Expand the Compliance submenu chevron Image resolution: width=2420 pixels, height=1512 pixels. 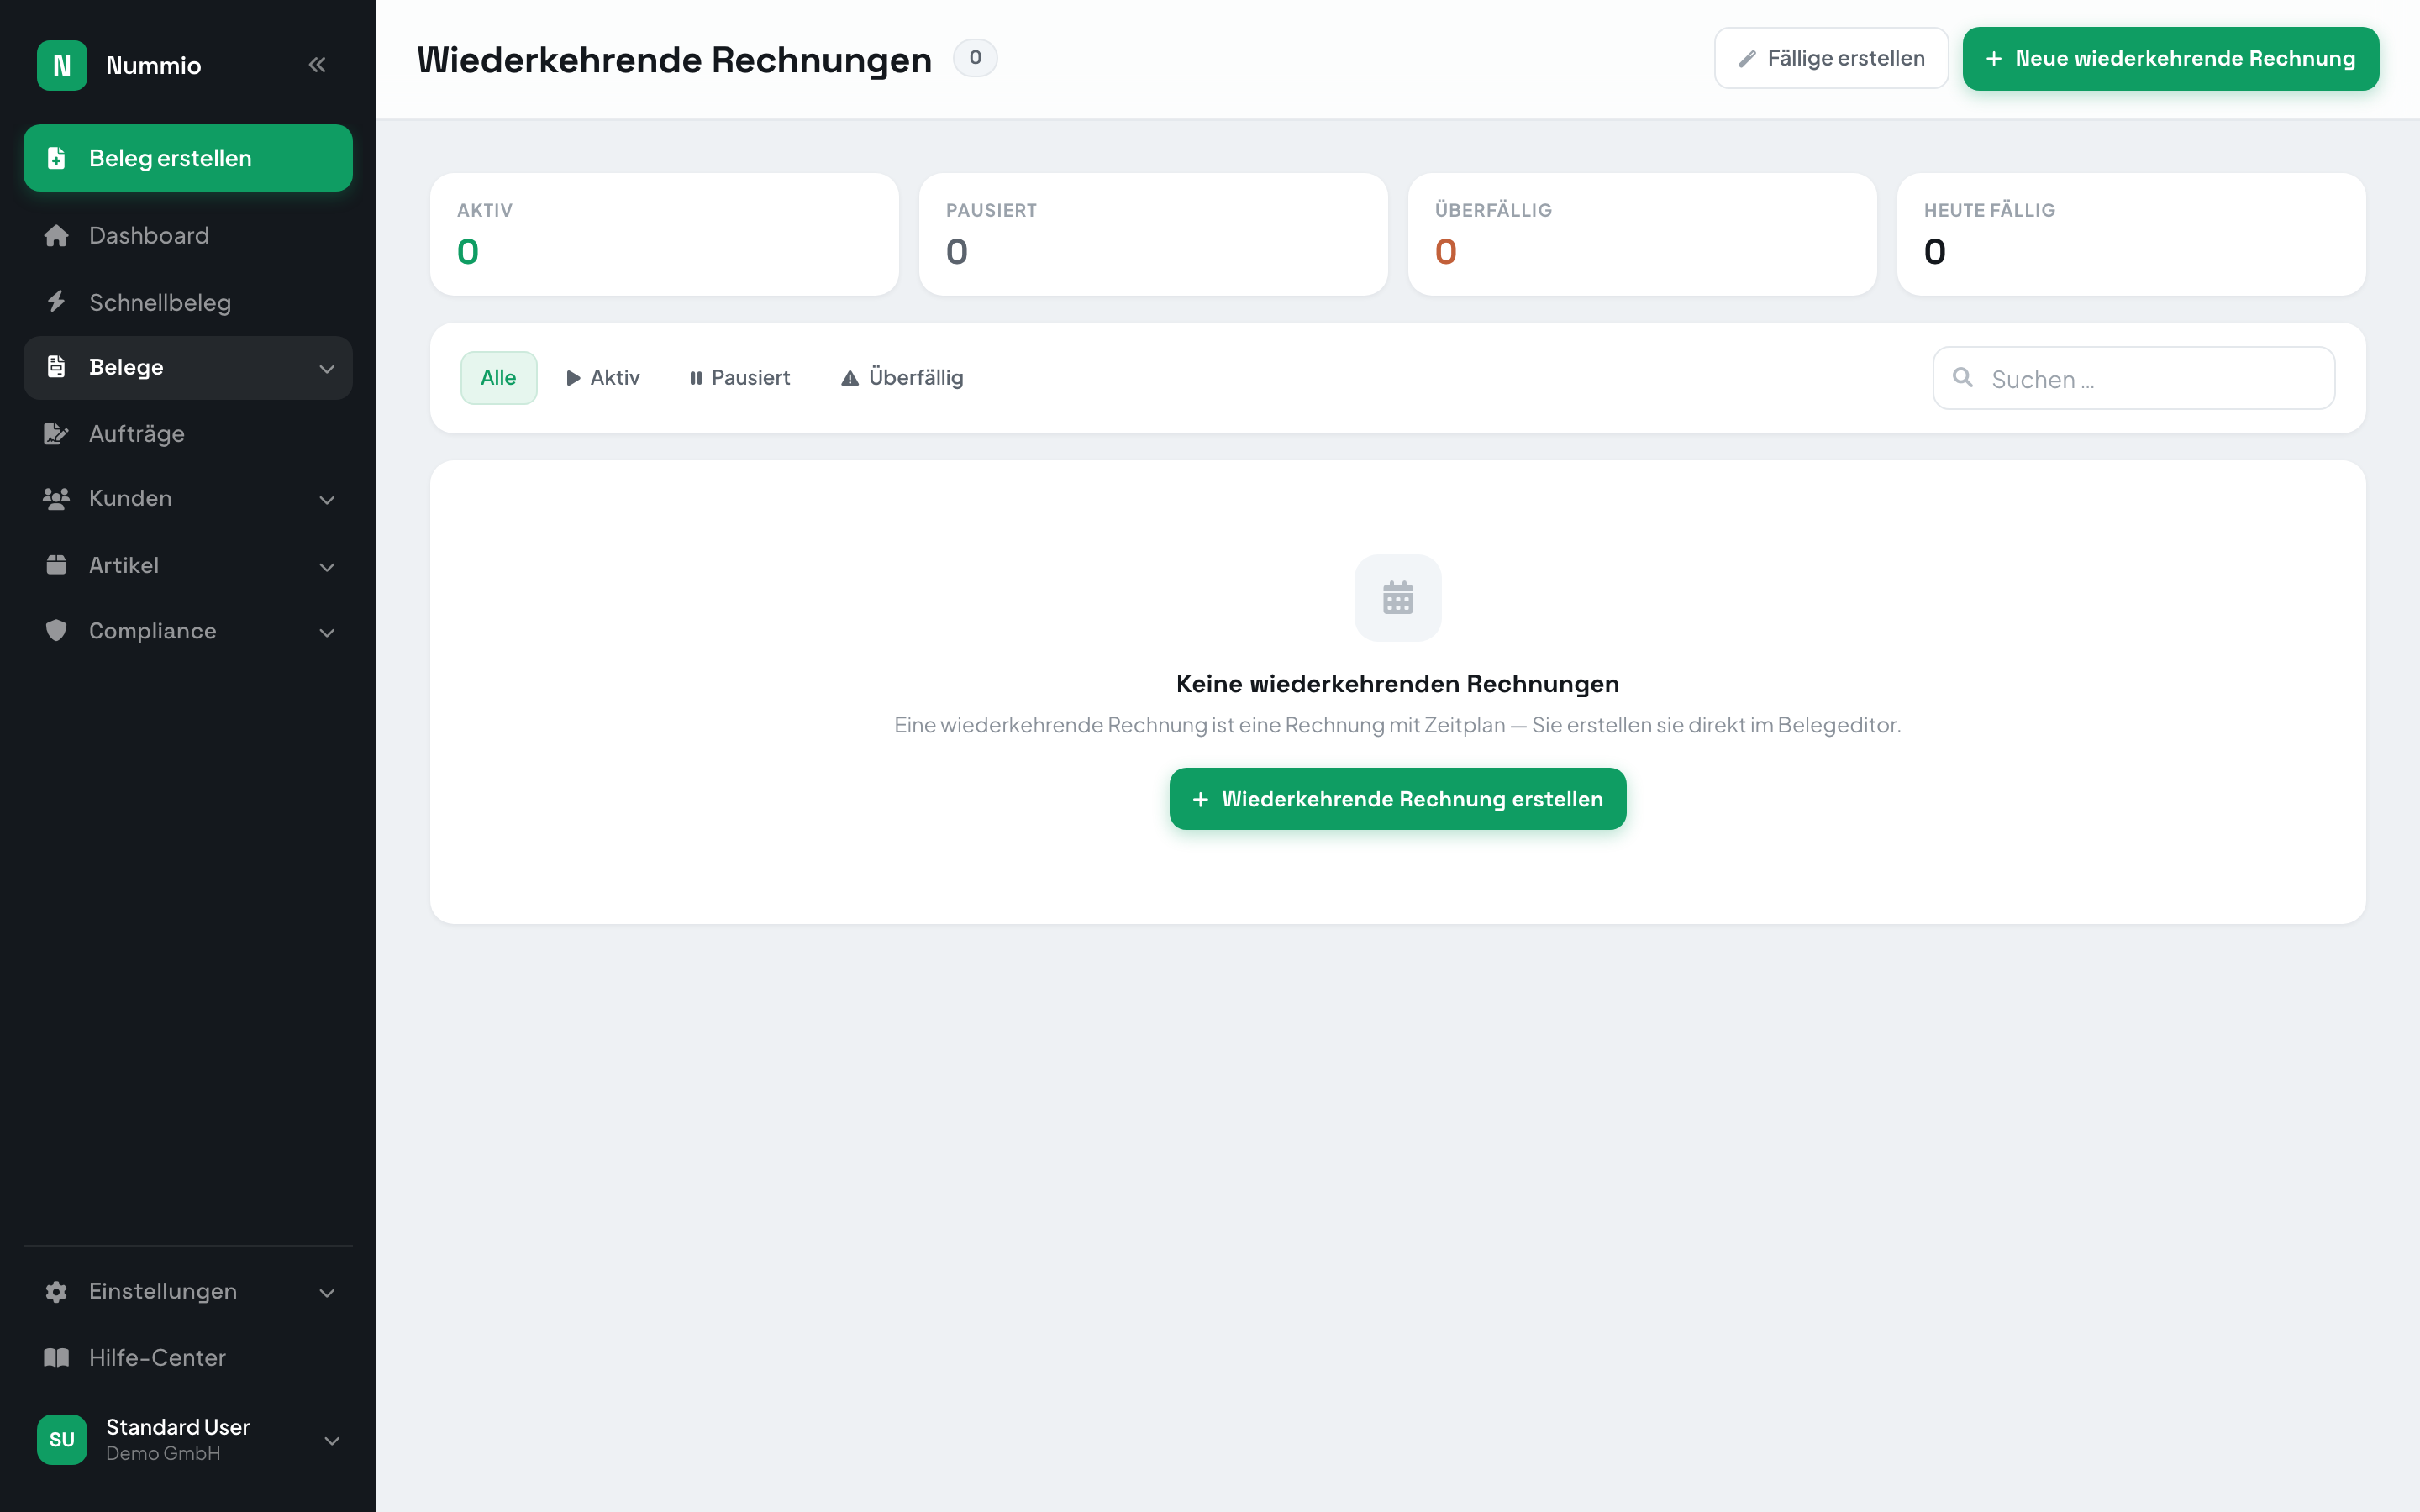327,632
